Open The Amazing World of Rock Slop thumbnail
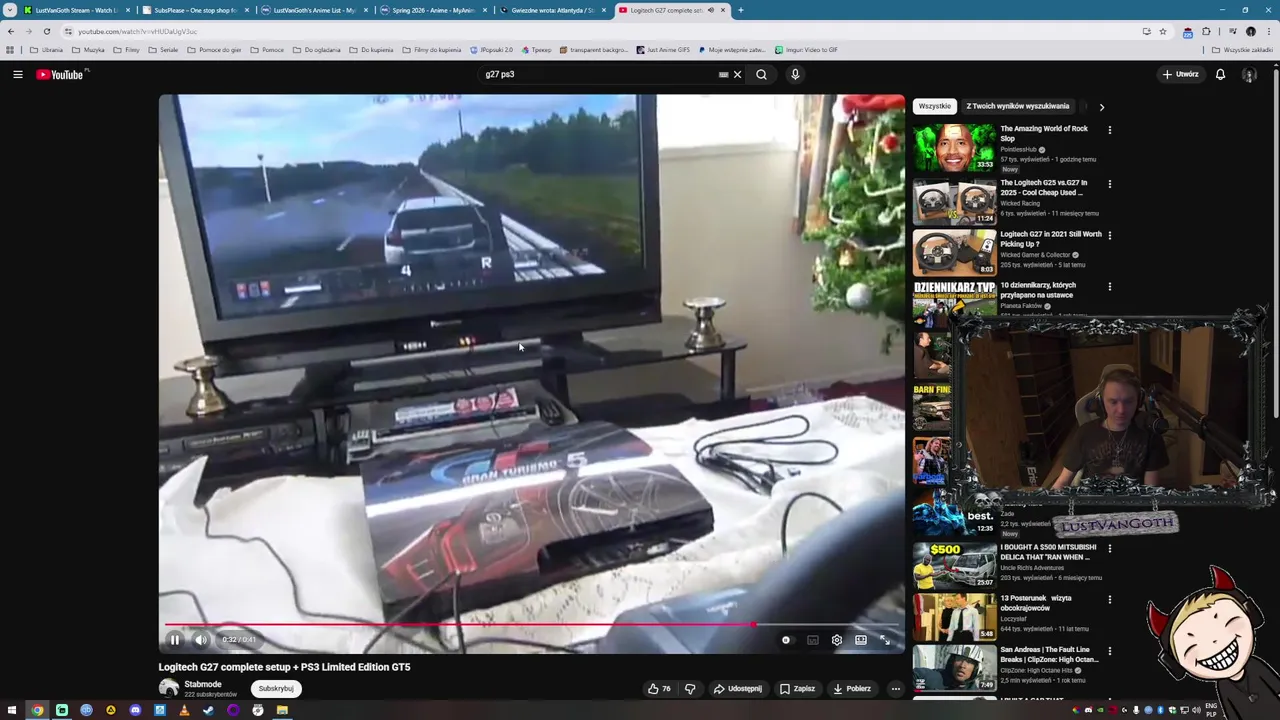Screen dimensions: 1280x720 954,148
